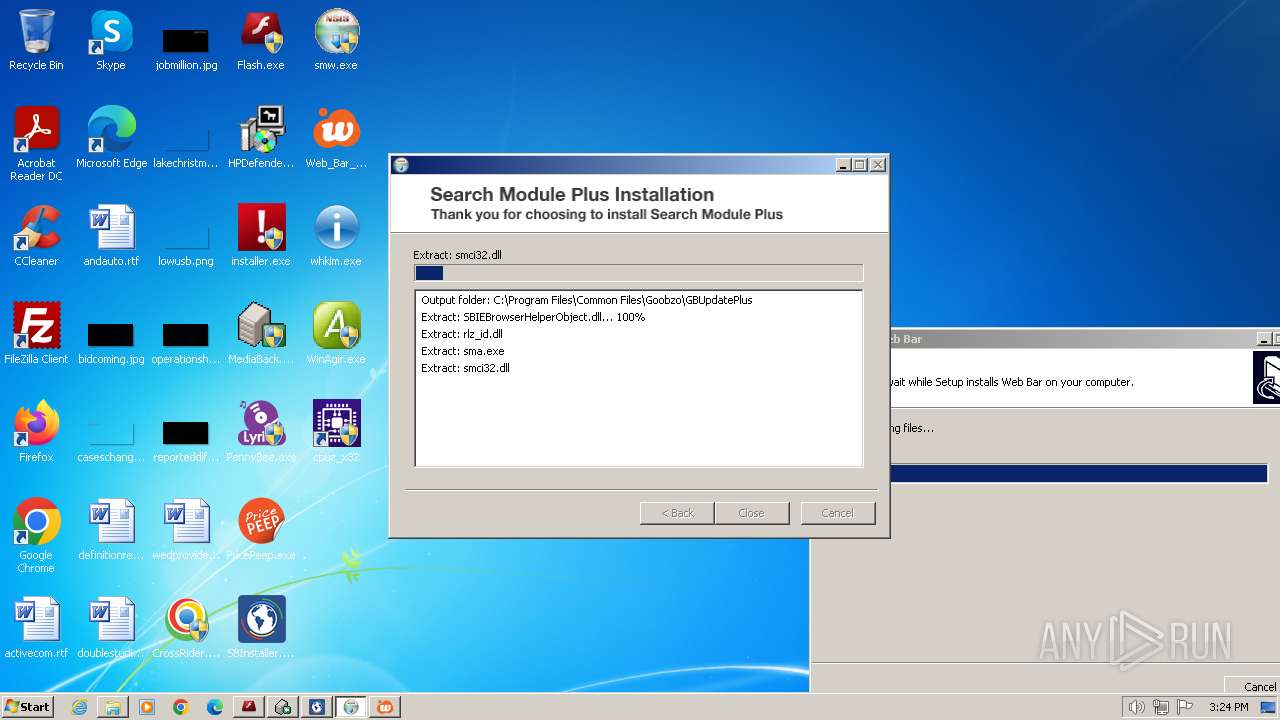This screenshot has height=720, width=1280.
Task: Open Acrobat Reader DC shortcut
Action: tap(36, 144)
